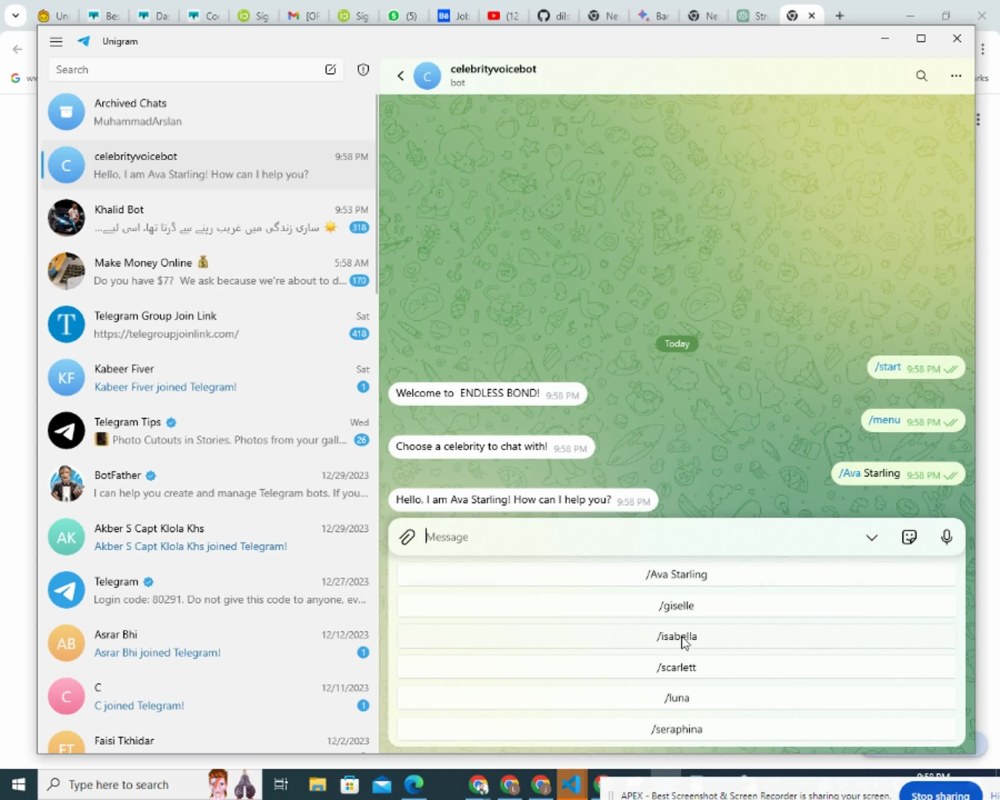Screen dimensions: 1000x800
Task: Attach a file with the paperclip icon
Action: click(406, 537)
